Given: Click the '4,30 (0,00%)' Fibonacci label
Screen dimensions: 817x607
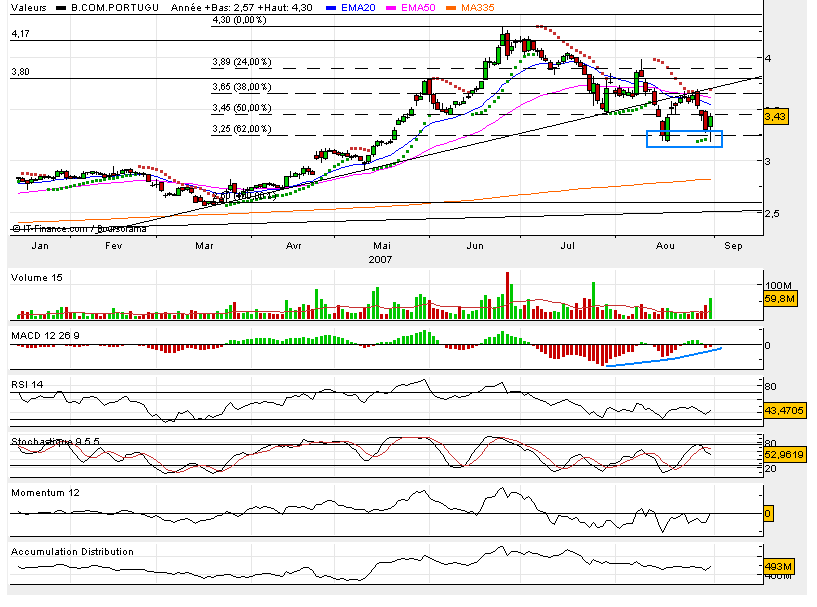Looking at the screenshot, I should [239, 20].
